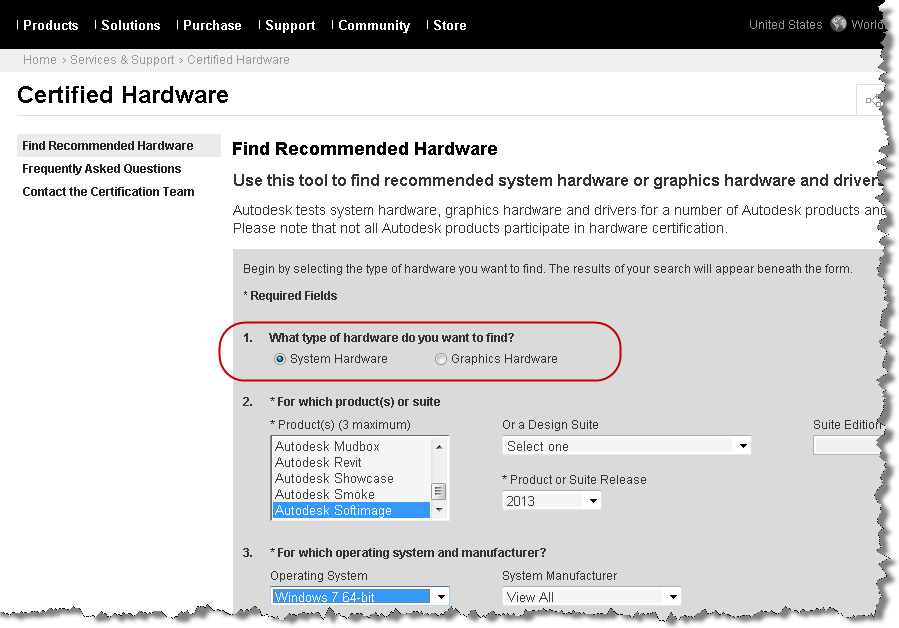Click Contact the Certification Team link
The width and height of the screenshot is (899, 628).
click(x=108, y=192)
